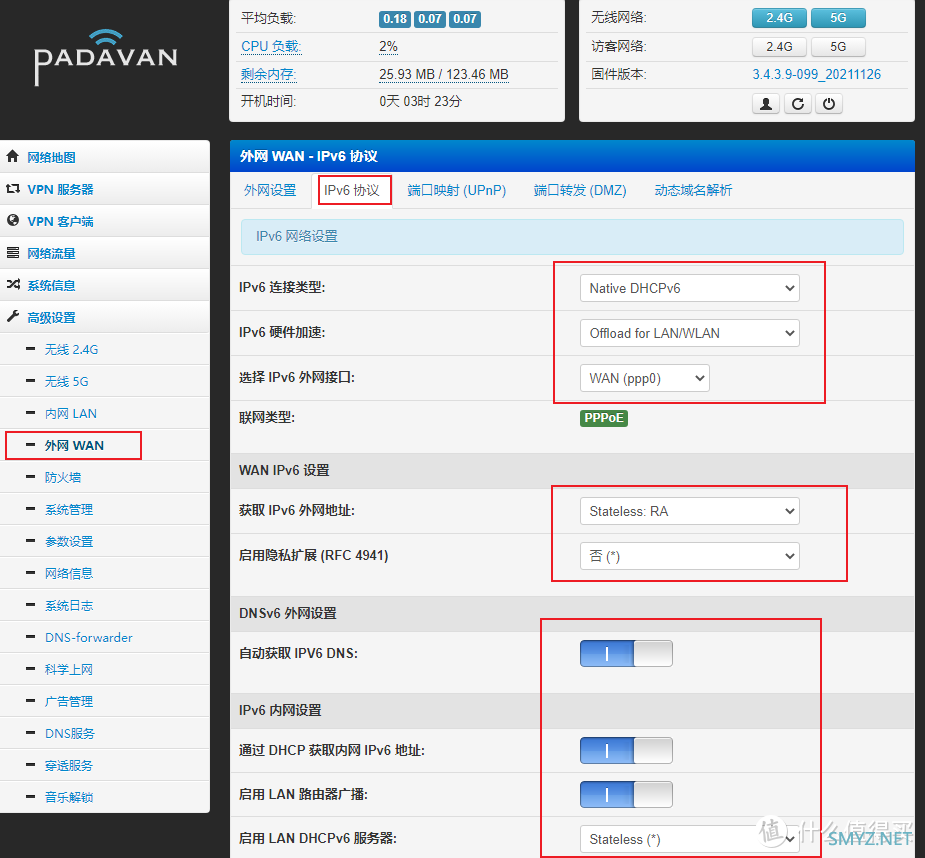Open the IPv6 连接类型 dropdown
Image resolution: width=925 pixels, height=858 pixels.
pyautogui.click(x=690, y=288)
